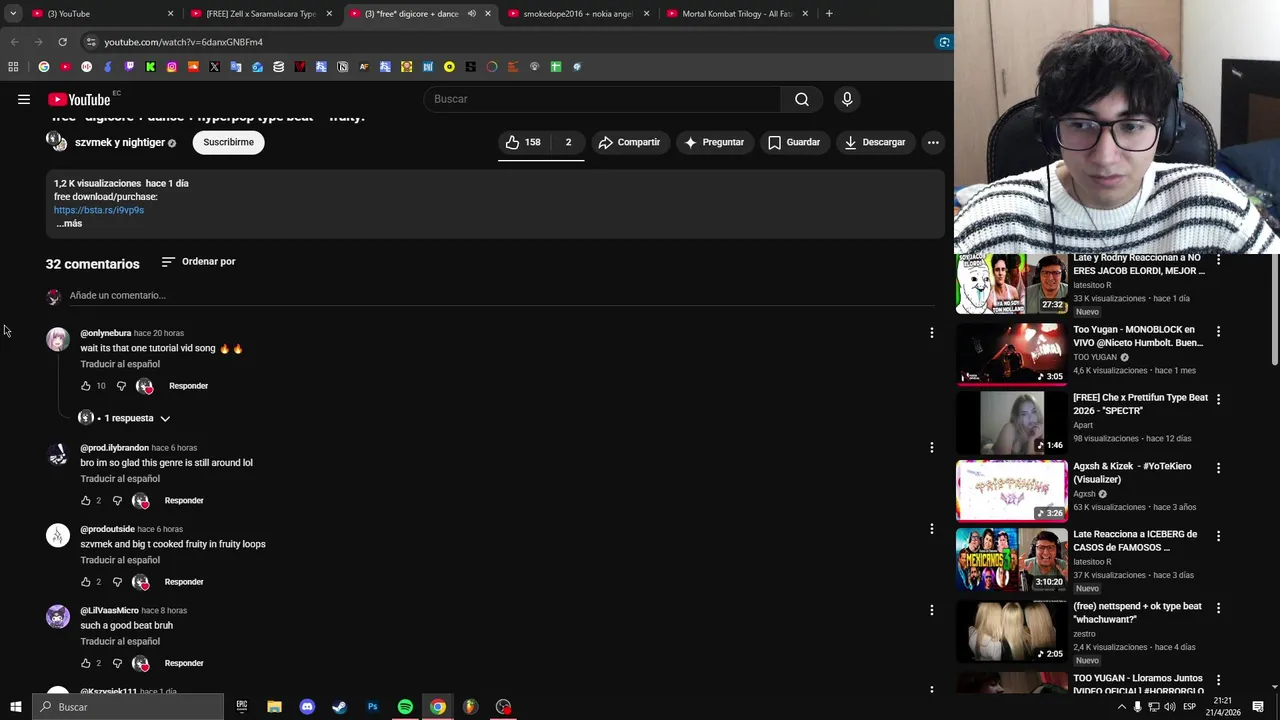Open the @onlynebura username link

pyautogui.click(x=106, y=333)
